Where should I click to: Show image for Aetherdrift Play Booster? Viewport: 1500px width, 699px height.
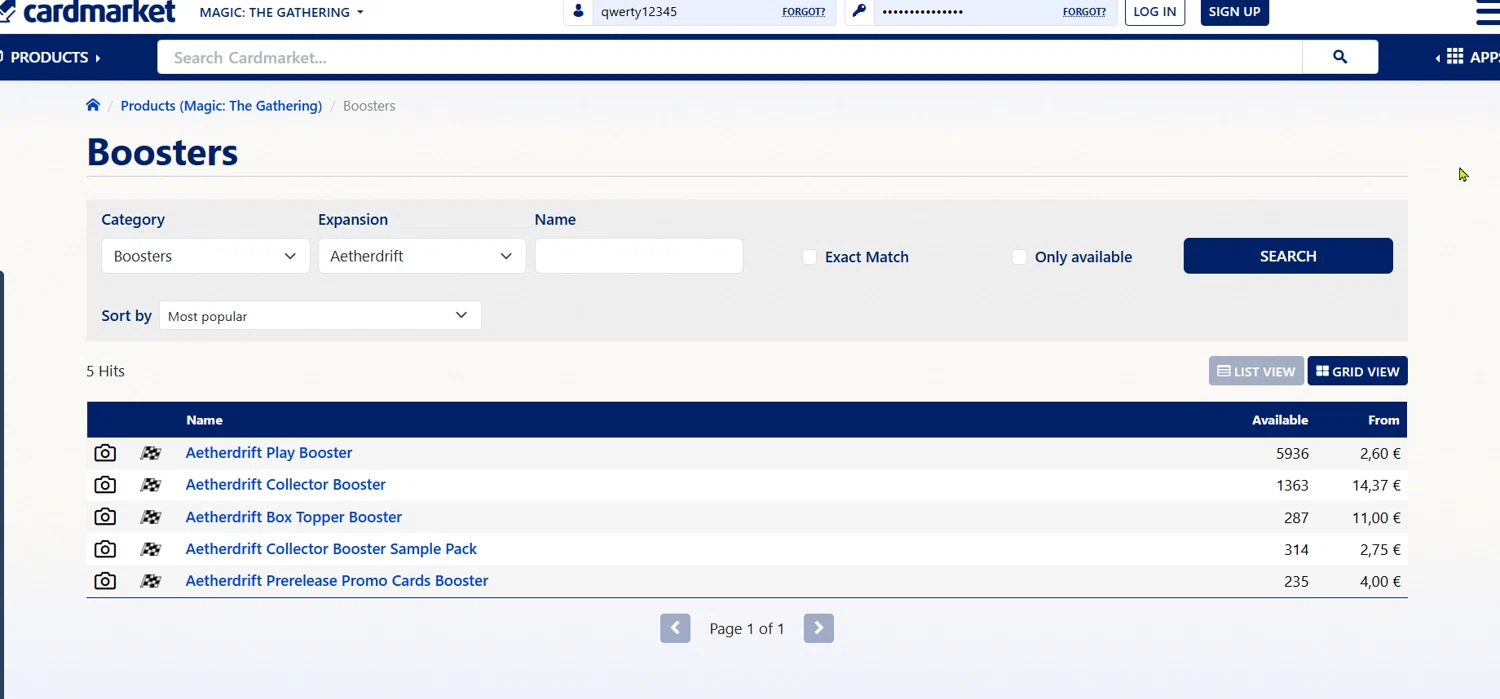[x=105, y=453]
